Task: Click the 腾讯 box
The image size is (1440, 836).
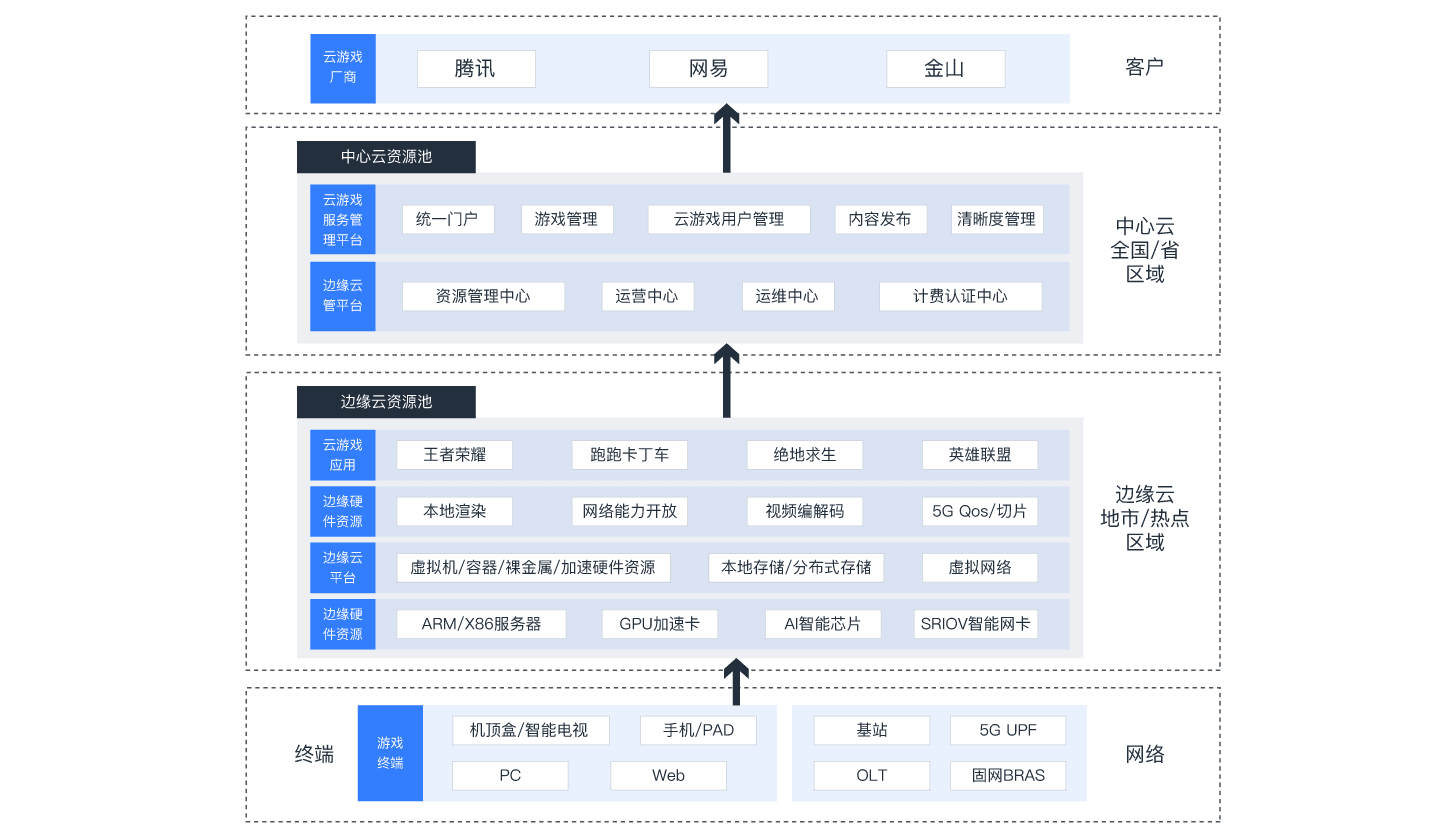Action: click(476, 69)
